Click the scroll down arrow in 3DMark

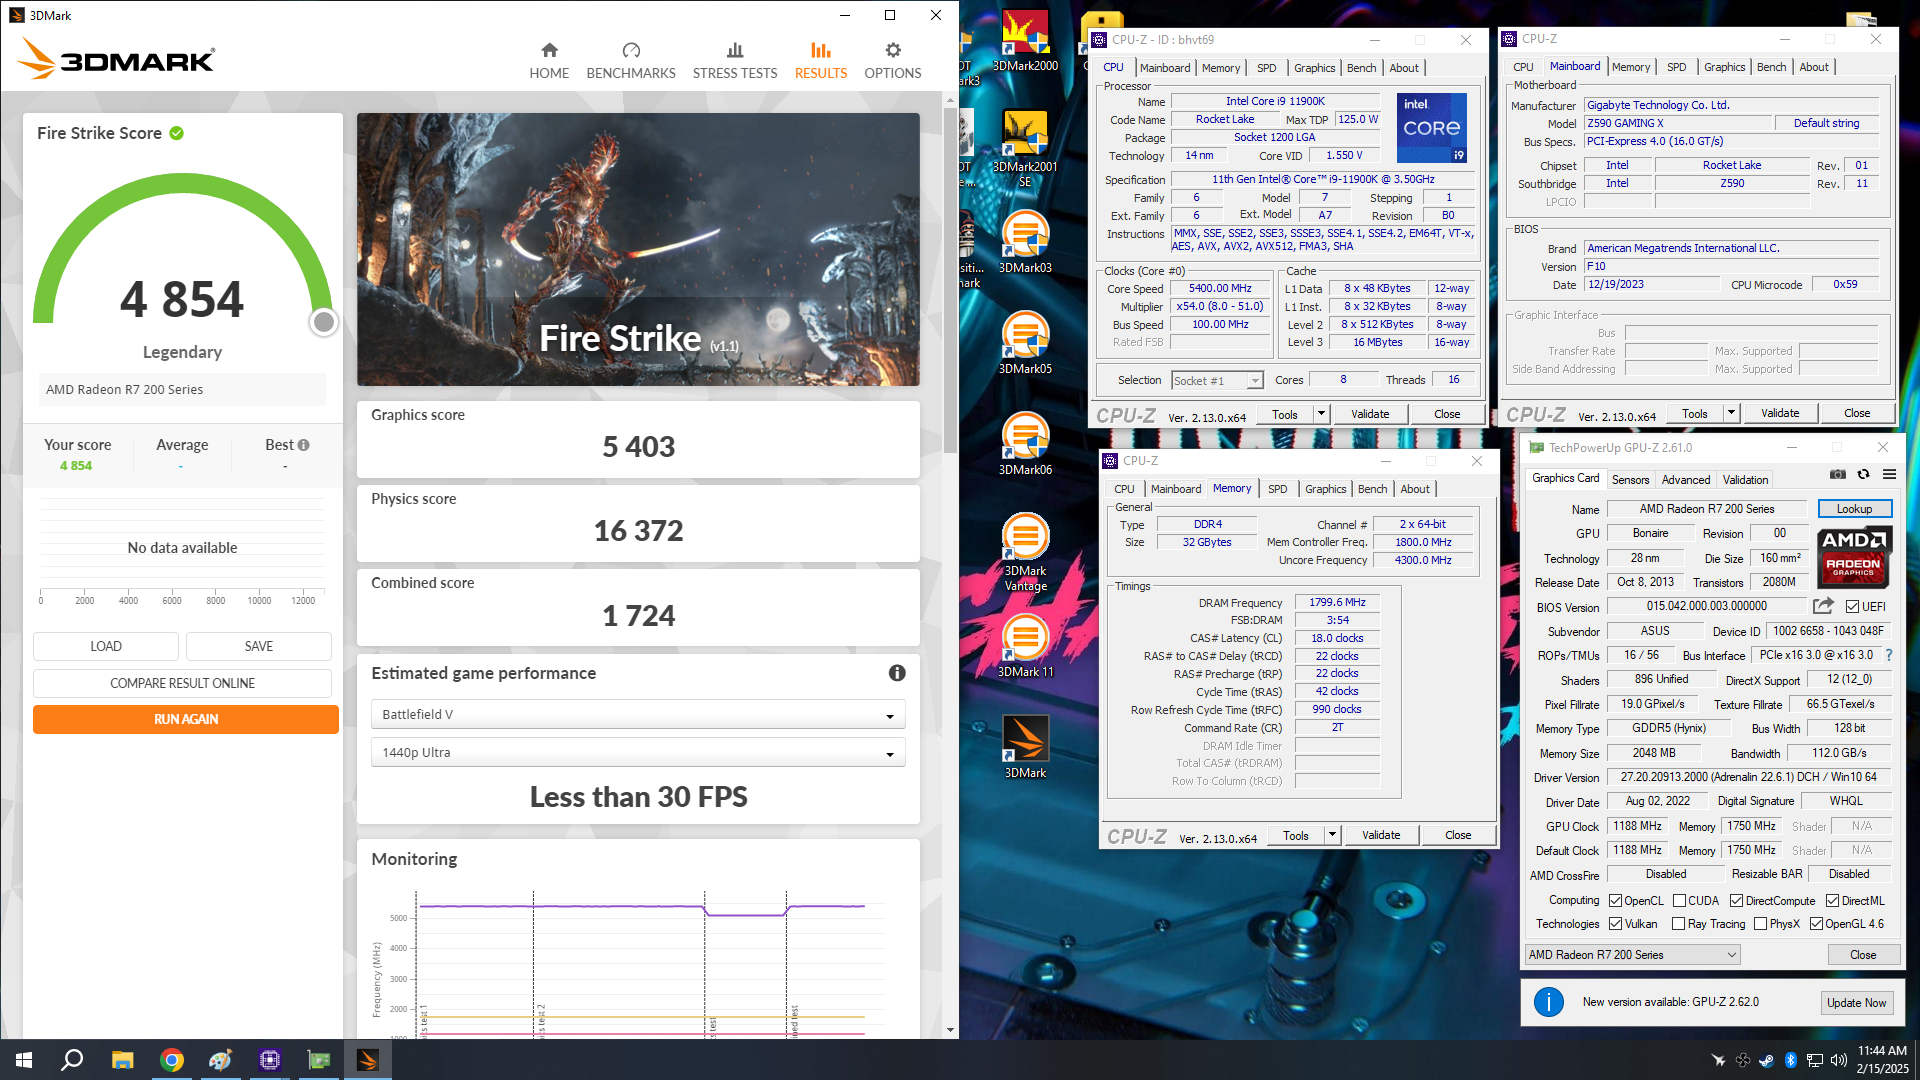(950, 1029)
